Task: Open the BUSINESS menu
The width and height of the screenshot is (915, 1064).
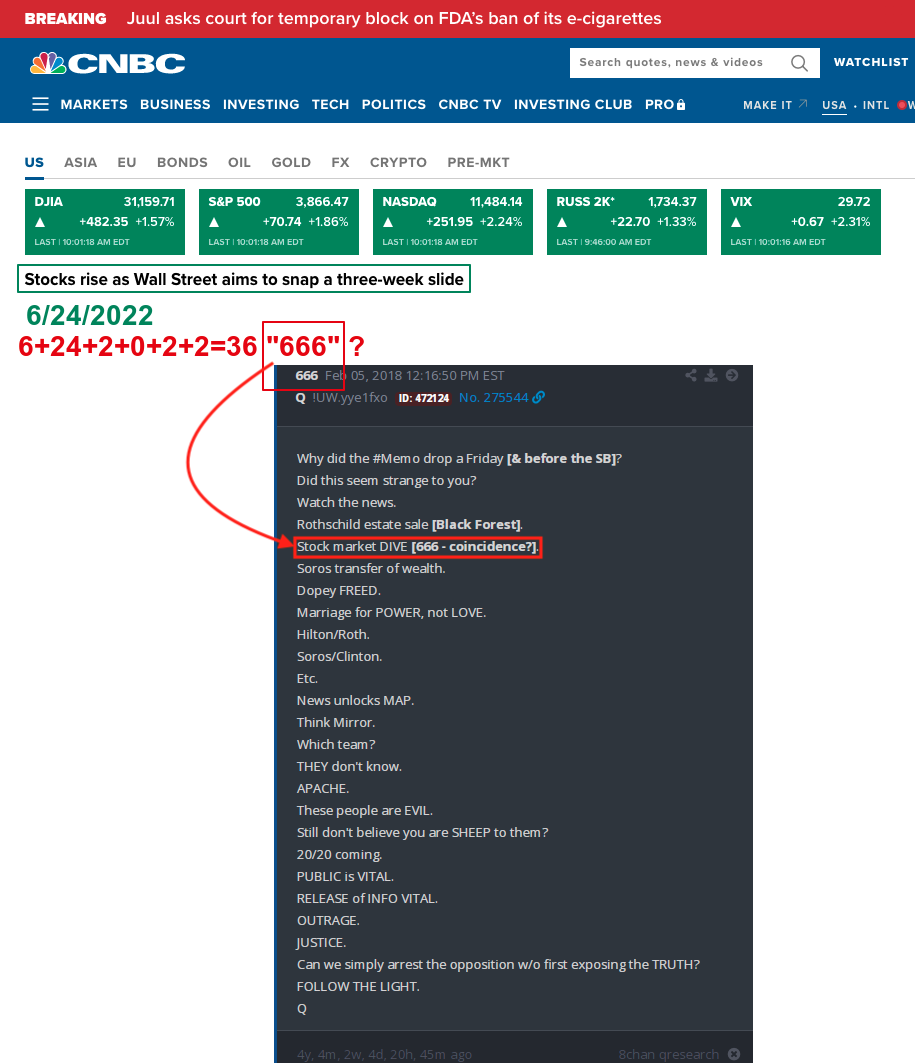Action: 175,104
